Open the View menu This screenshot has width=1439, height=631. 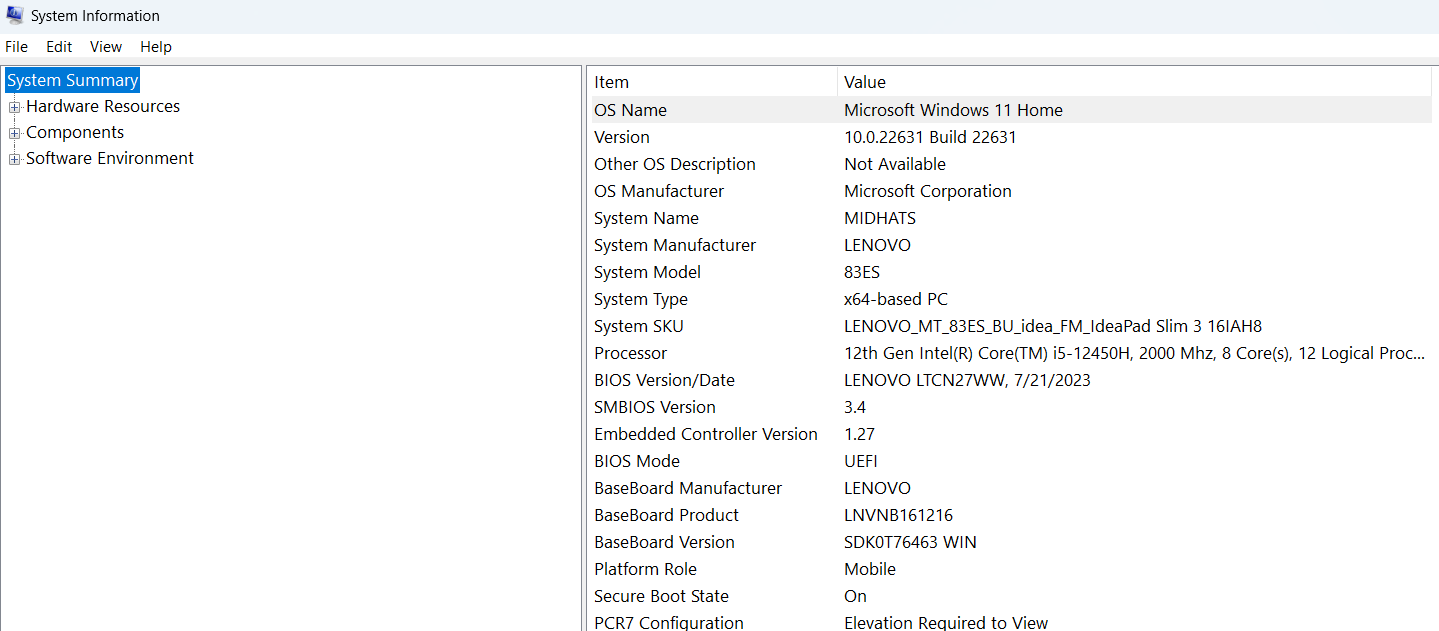106,47
